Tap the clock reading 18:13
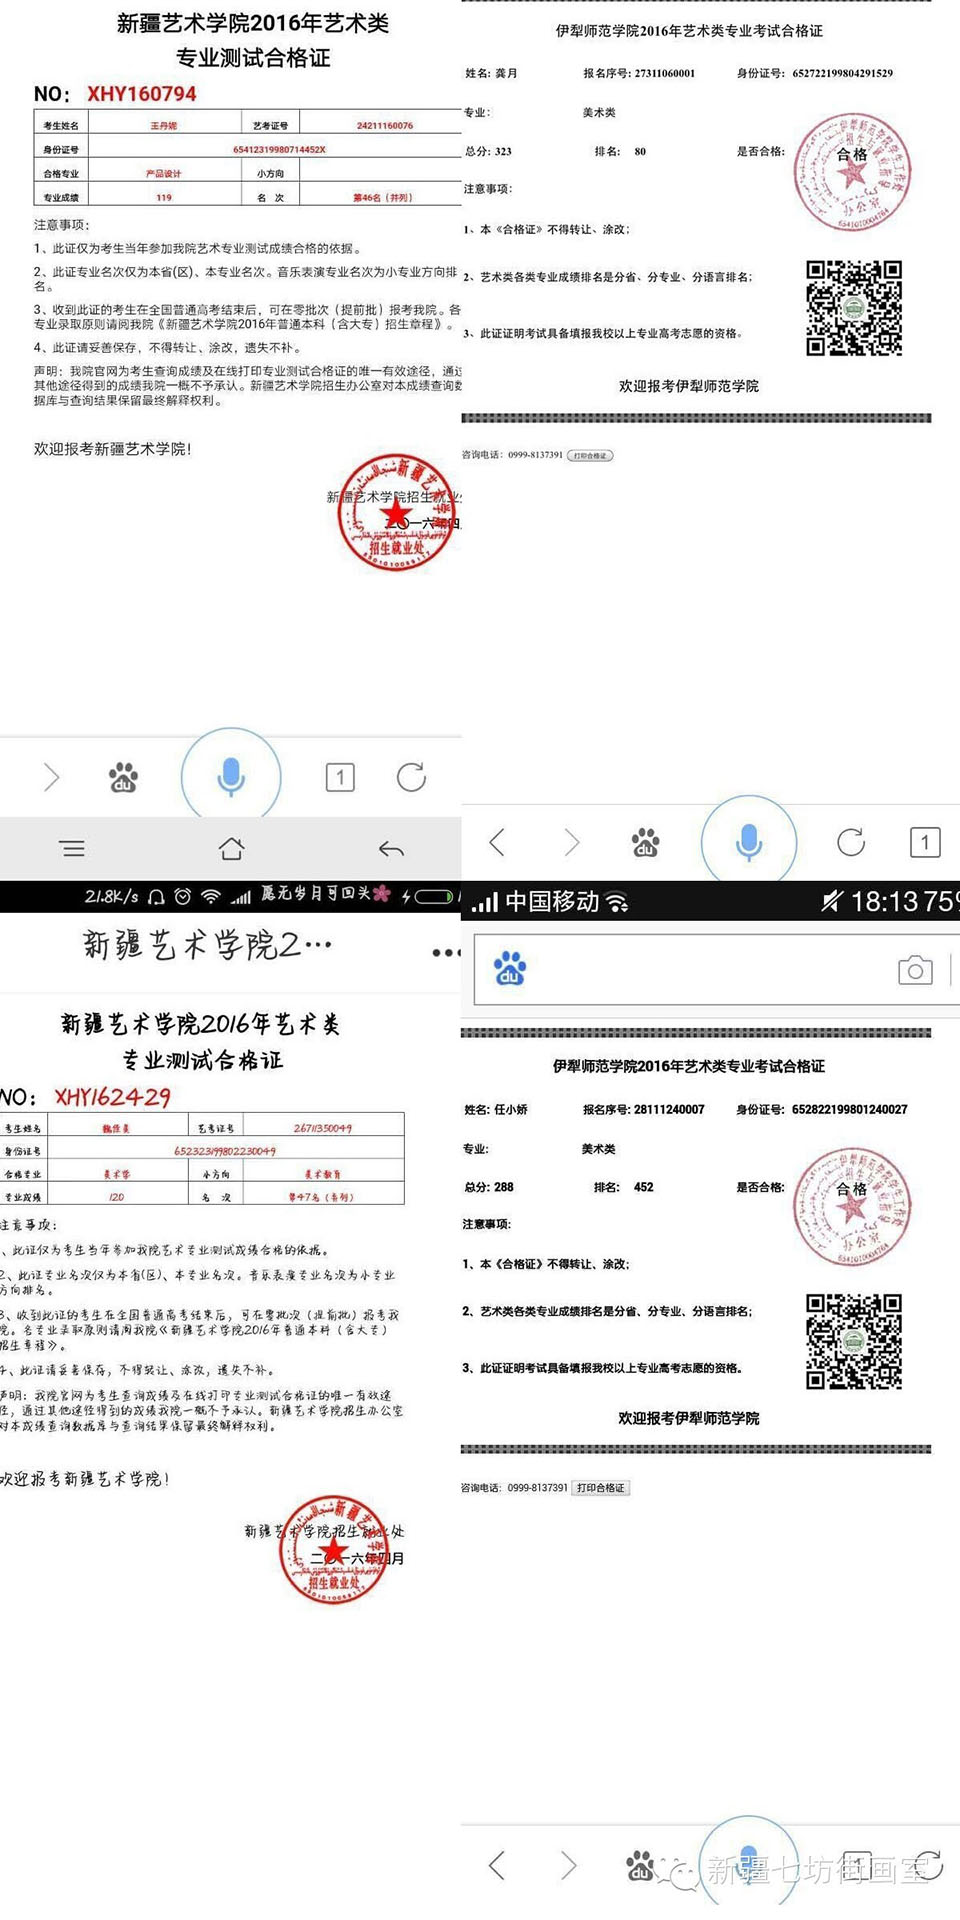 point(885,902)
